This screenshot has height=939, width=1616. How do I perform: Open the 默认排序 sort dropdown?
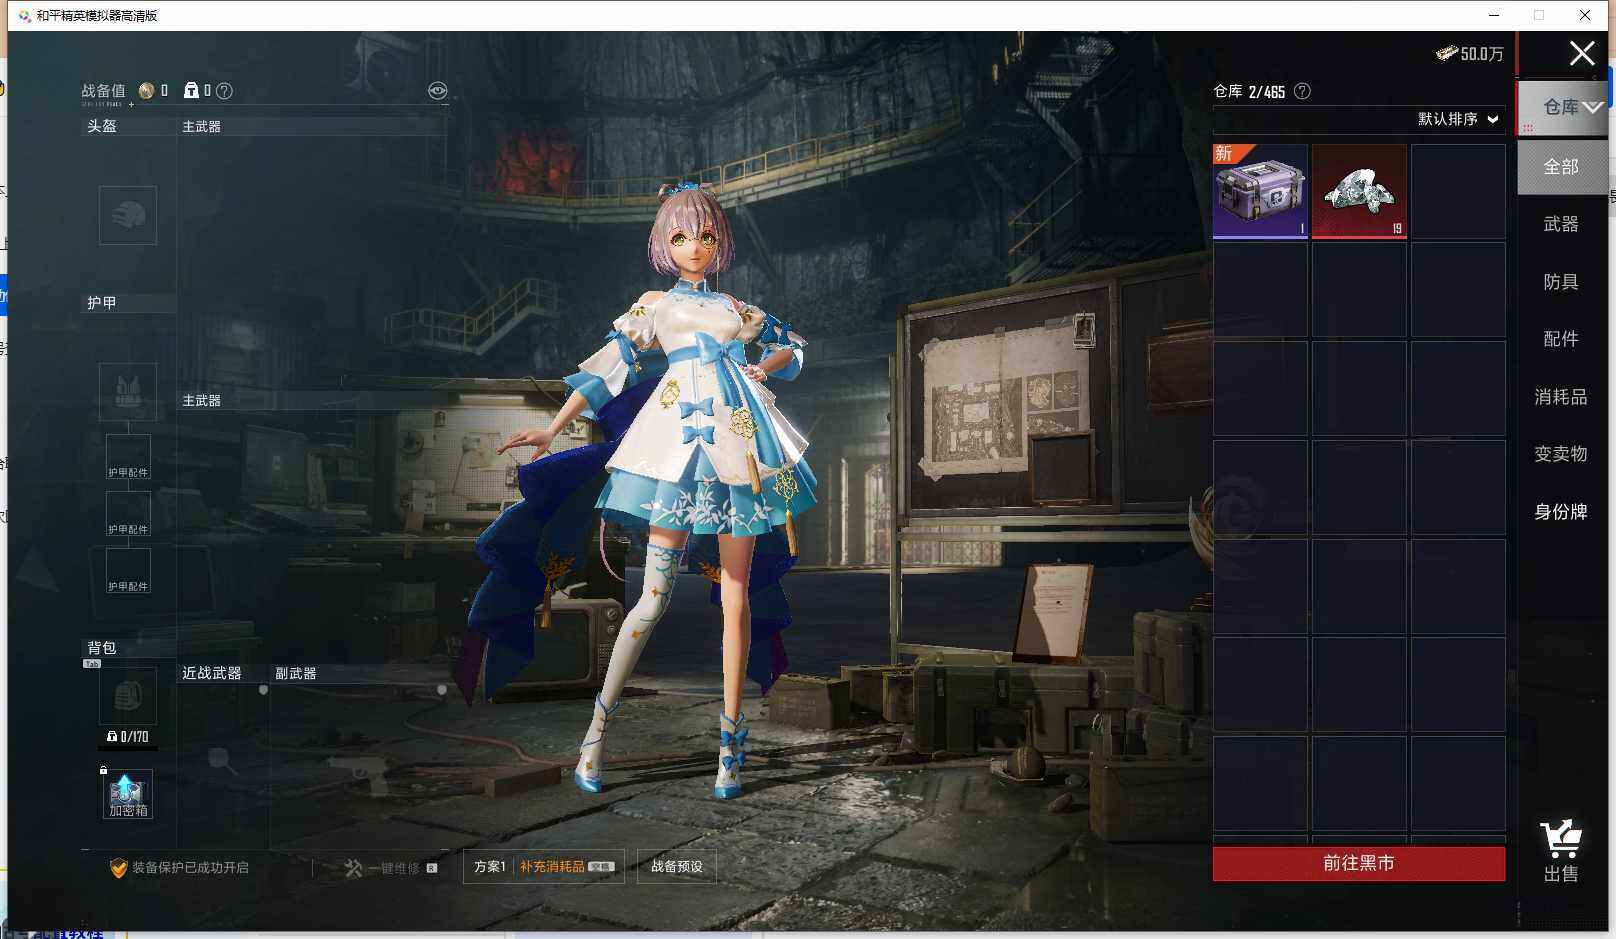[x=1458, y=119]
